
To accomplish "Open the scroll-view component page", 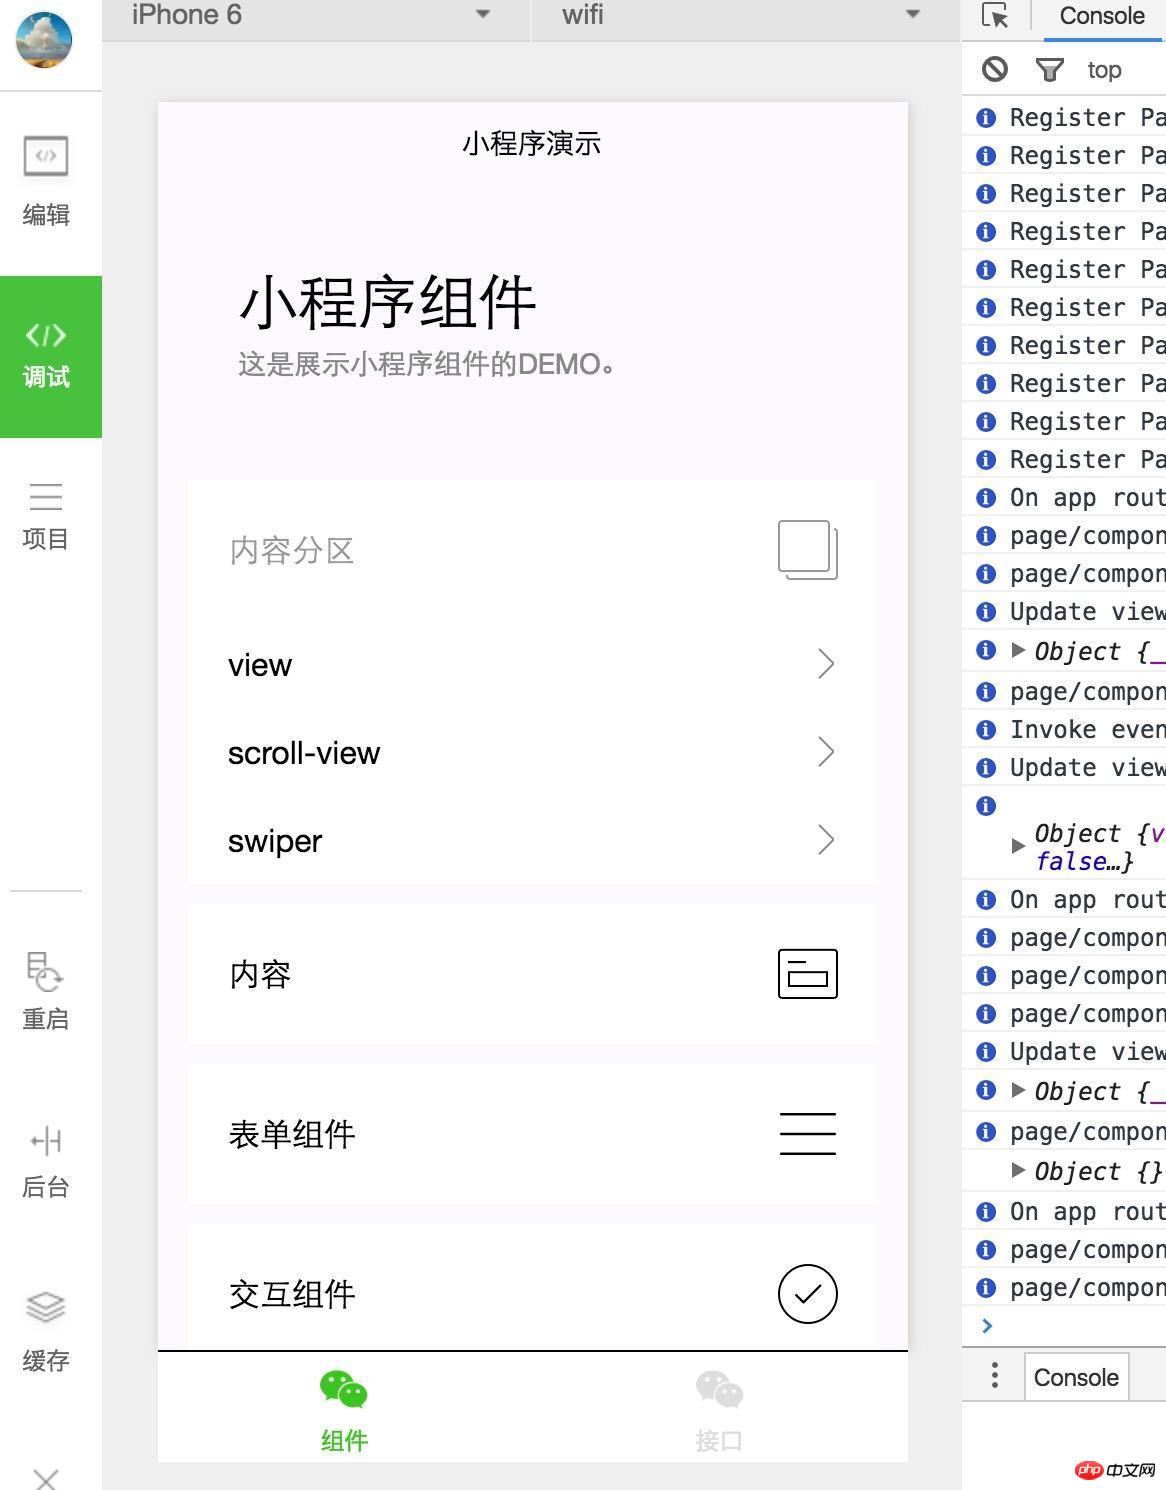I will pos(531,753).
